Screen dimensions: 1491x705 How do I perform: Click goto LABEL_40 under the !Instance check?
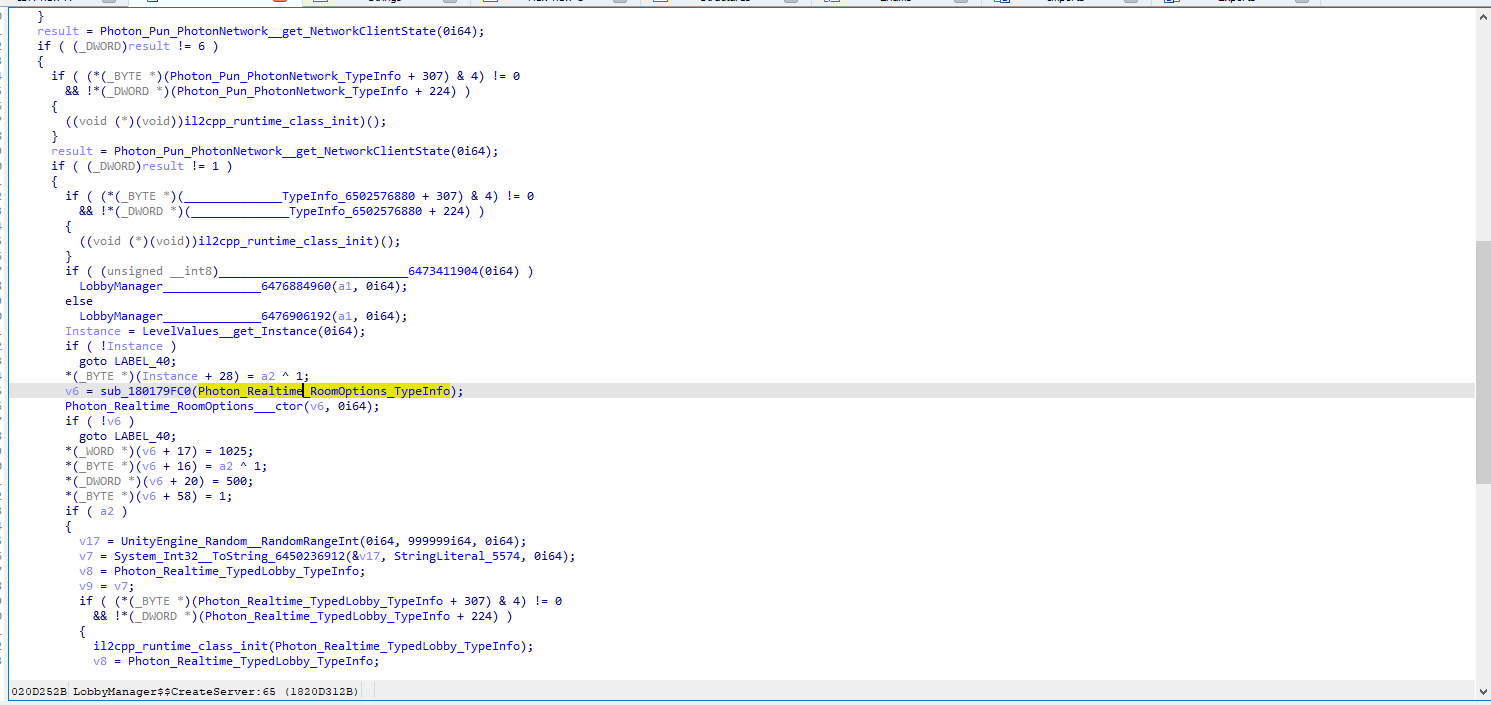click(128, 361)
